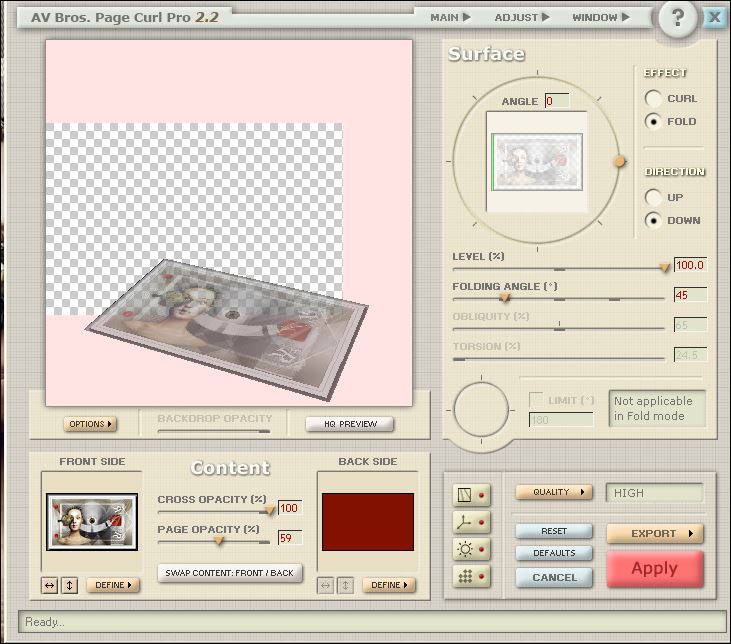Click the CROSS OPACITY slider handle
Screen dimensions: 731x644
[269, 511]
